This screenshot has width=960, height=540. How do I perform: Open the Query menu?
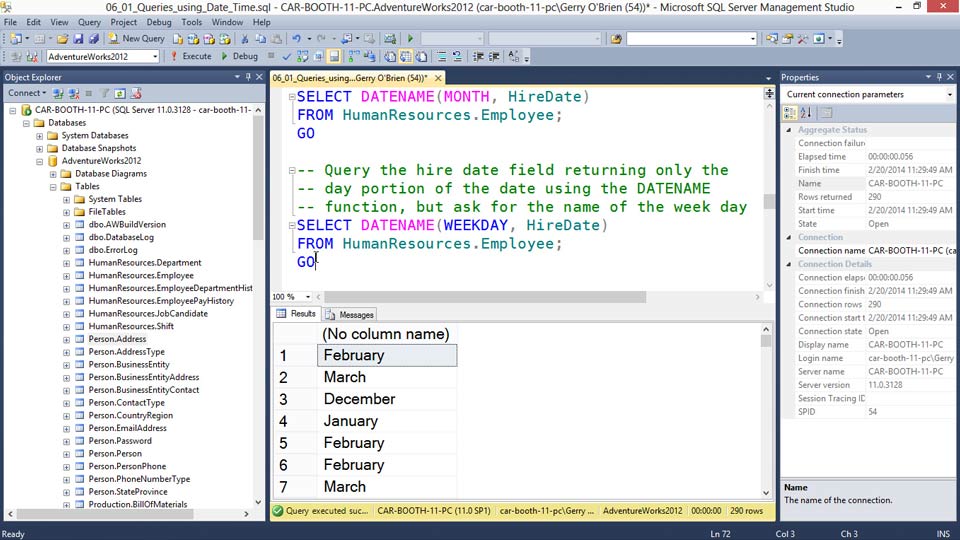click(x=89, y=22)
